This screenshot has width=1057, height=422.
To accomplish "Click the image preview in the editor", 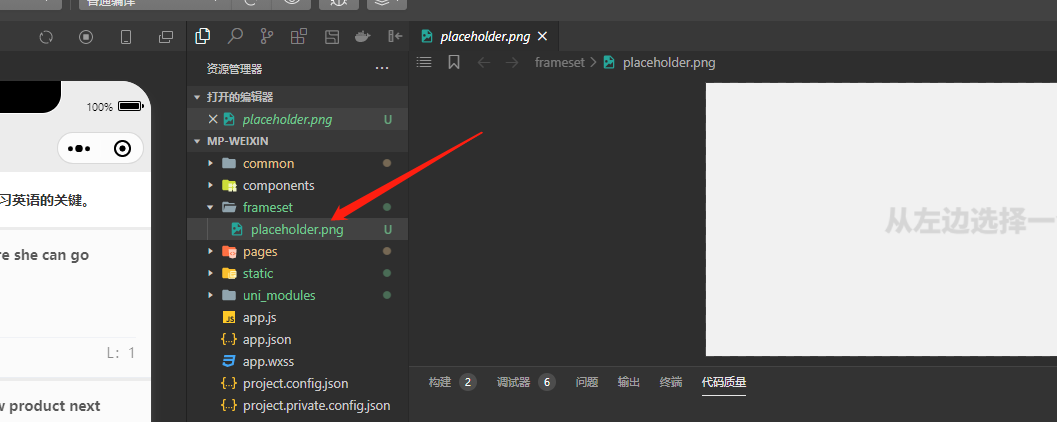I will [x=881, y=219].
